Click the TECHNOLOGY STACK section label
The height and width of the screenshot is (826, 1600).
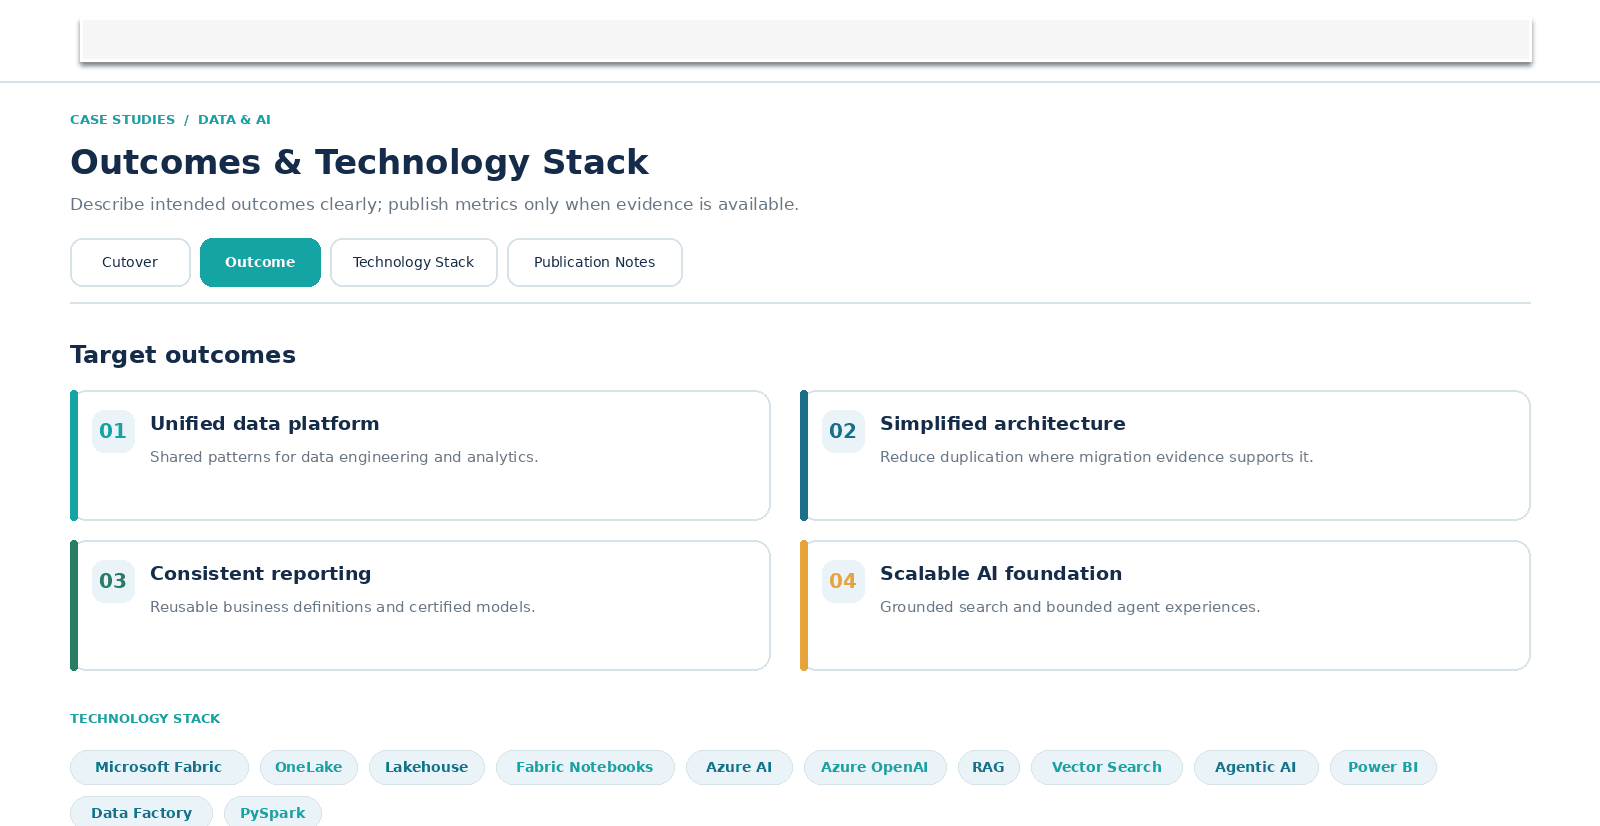(x=145, y=718)
